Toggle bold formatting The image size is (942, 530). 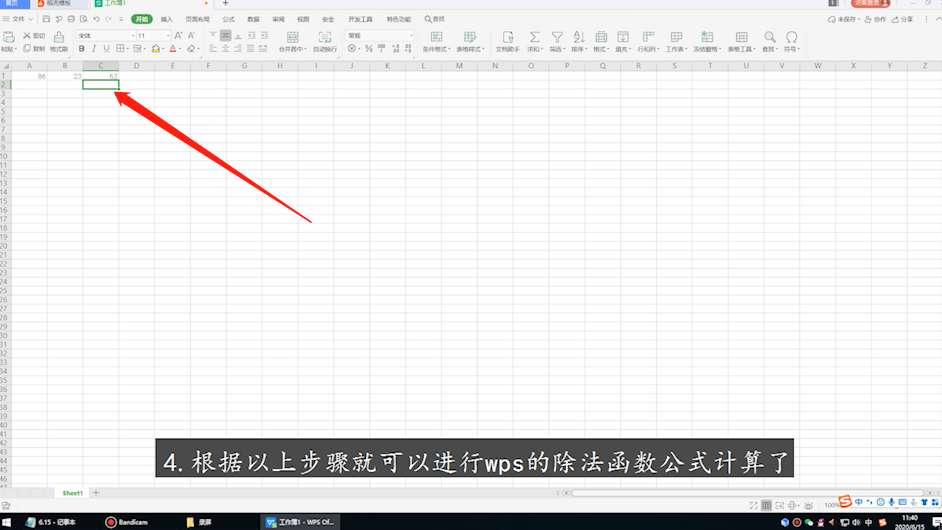tap(82, 49)
